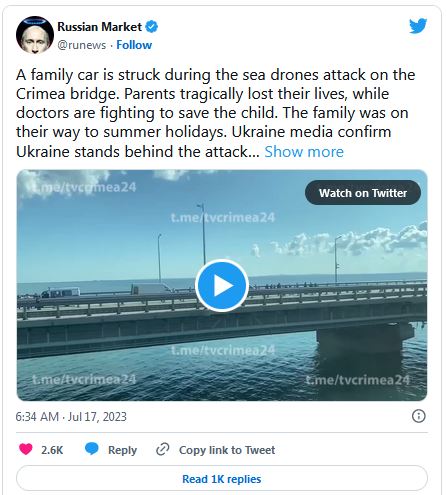This screenshot has height=495, width=447.
Task: Click the Watch on Twitter button
Action: (x=363, y=193)
